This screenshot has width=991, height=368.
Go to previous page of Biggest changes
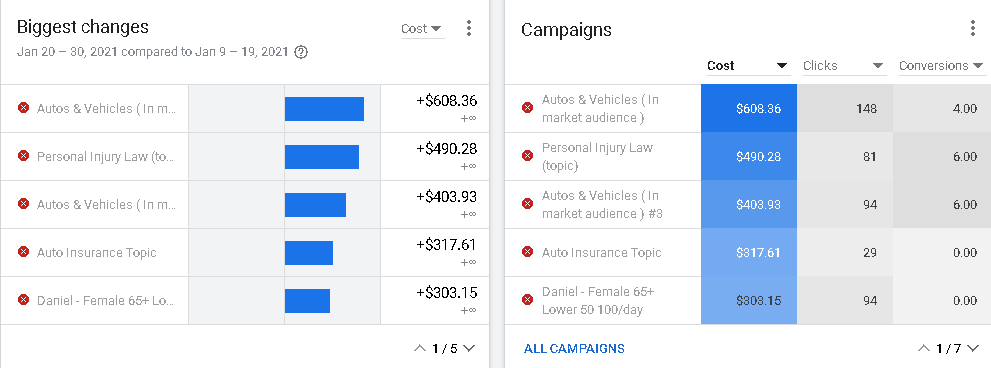pyautogui.click(x=419, y=348)
